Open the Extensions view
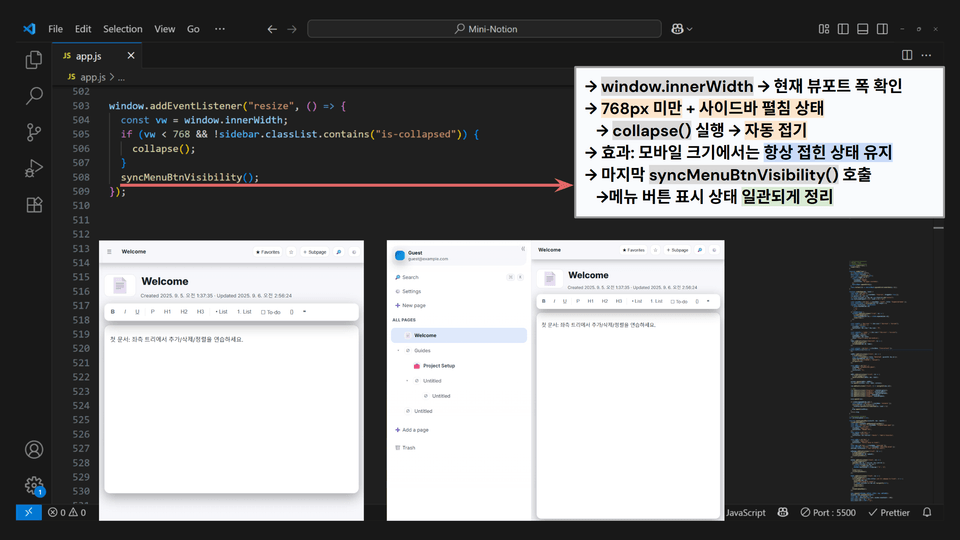 point(34,204)
